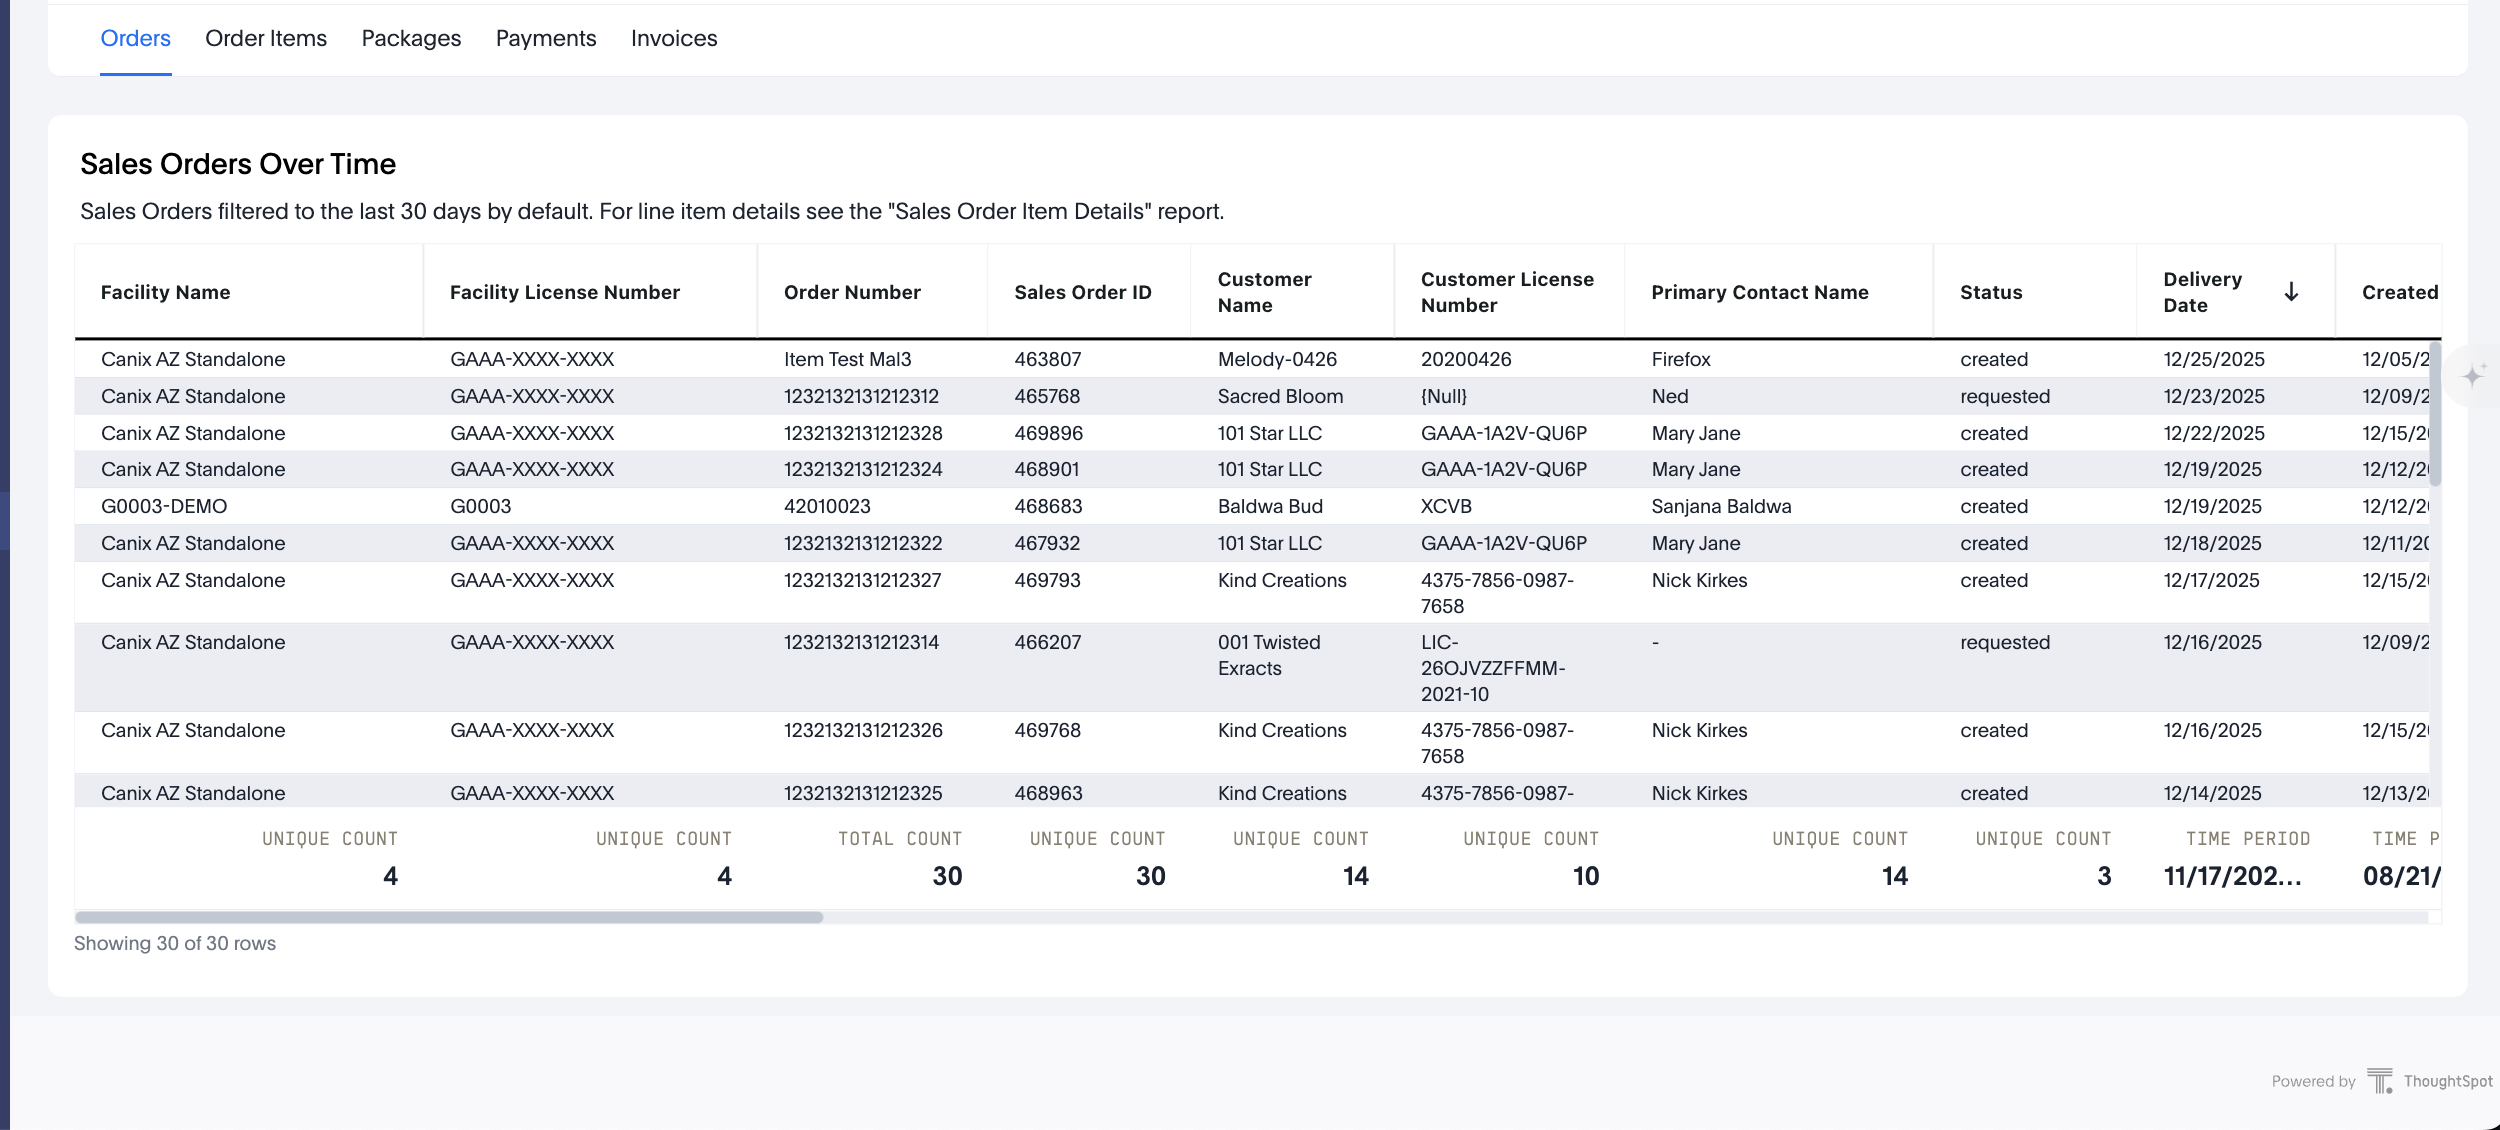Click the Delivery Date sort arrow
This screenshot has width=2500, height=1130.
tap(2291, 292)
